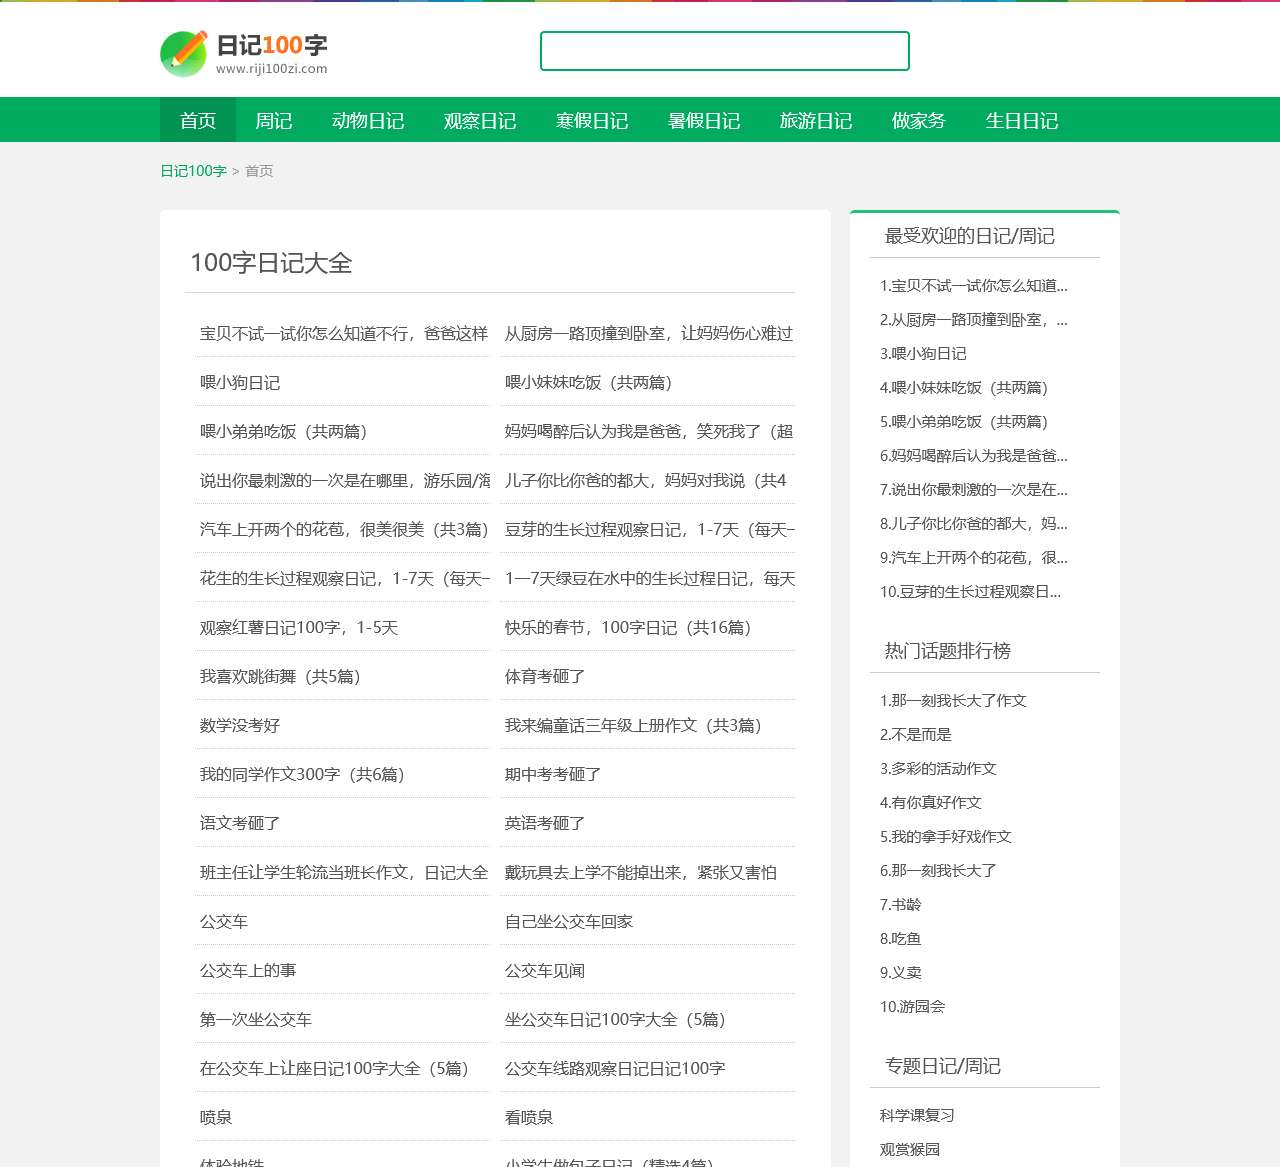Click the 科学课复习 special topic link

(x=915, y=1115)
